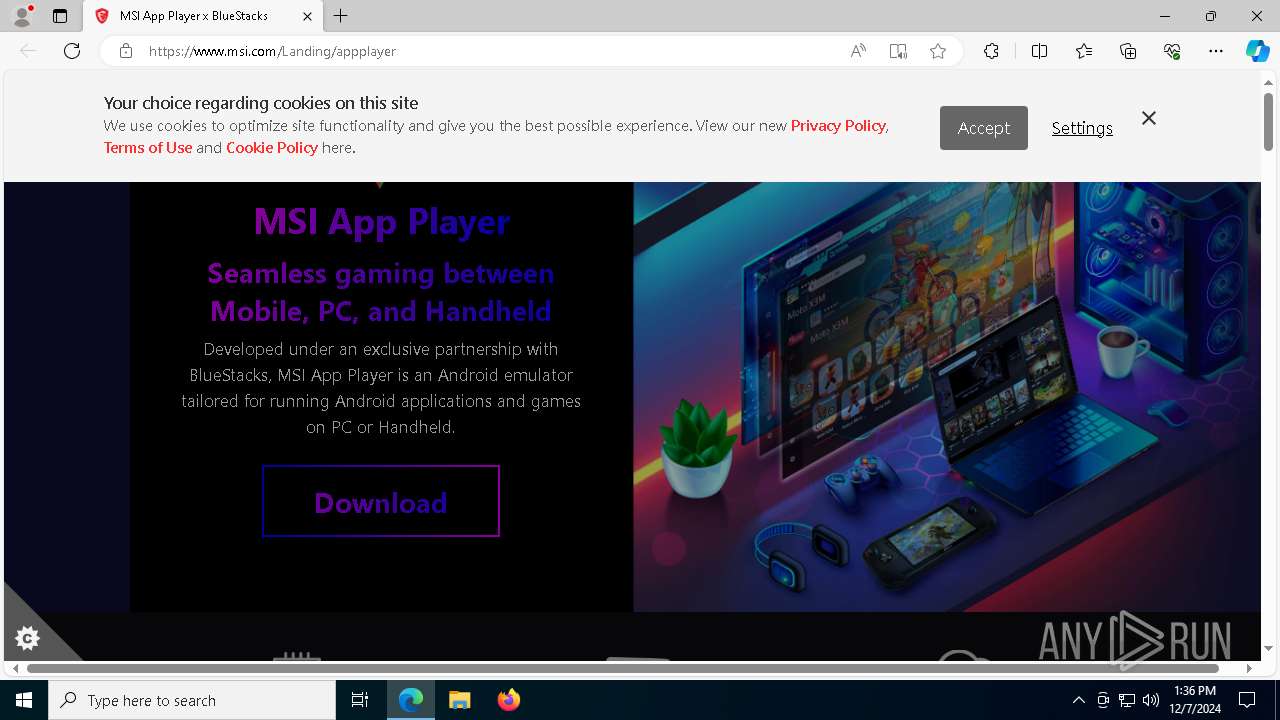The width and height of the screenshot is (1280, 720).
Task: Click the MSI App Player heading
Action: [381, 221]
